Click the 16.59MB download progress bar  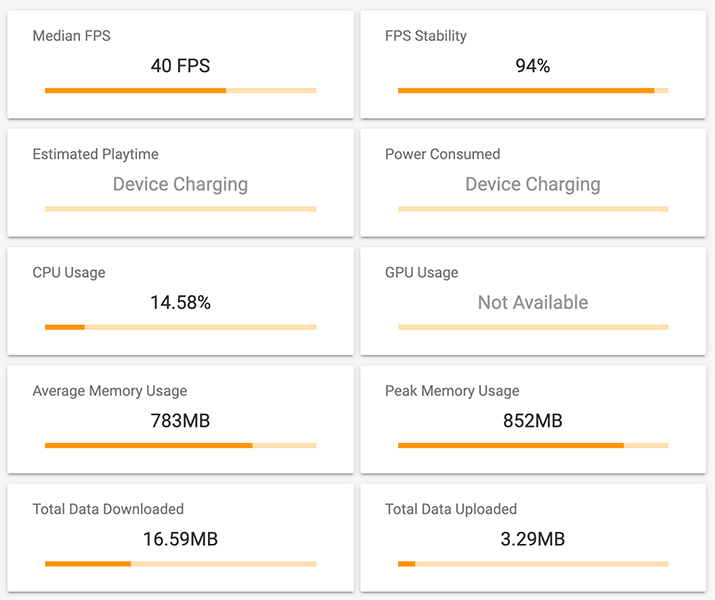tap(181, 564)
